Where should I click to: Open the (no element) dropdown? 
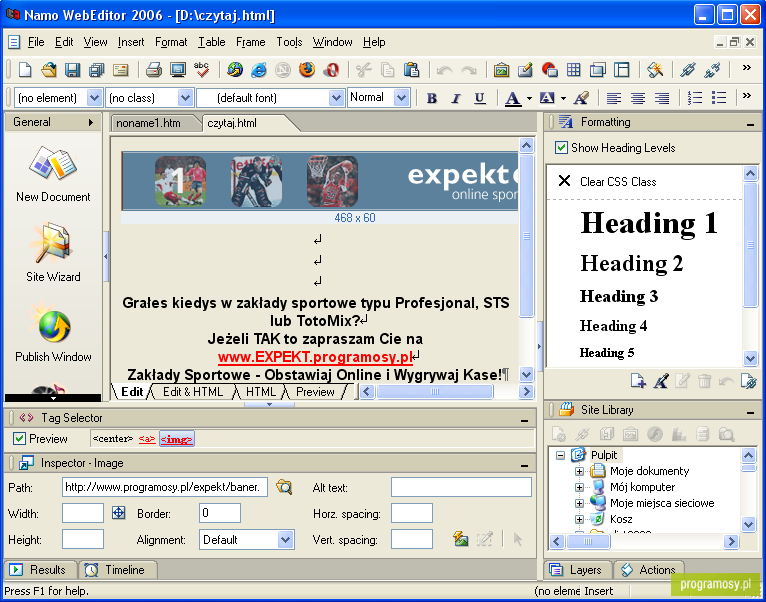click(x=95, y=98)
